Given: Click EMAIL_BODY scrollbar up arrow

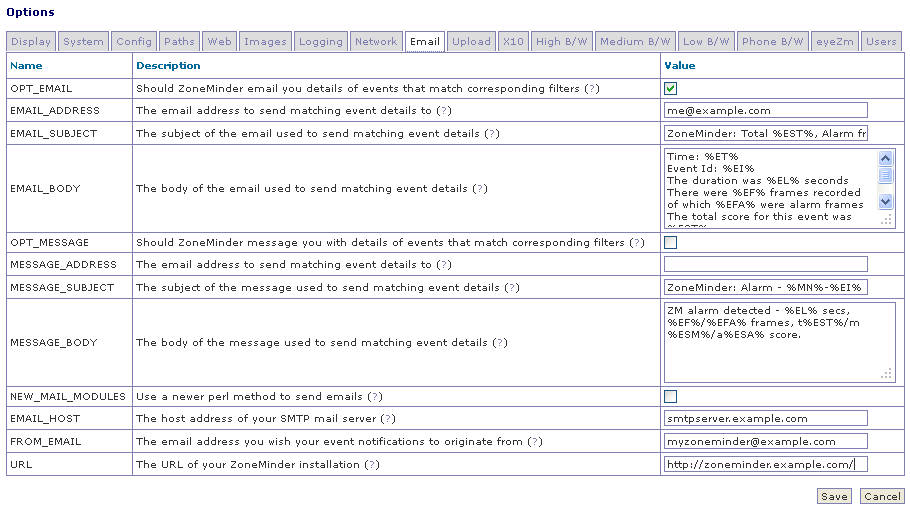Looking at the screenshot, I should click(885, 158).
